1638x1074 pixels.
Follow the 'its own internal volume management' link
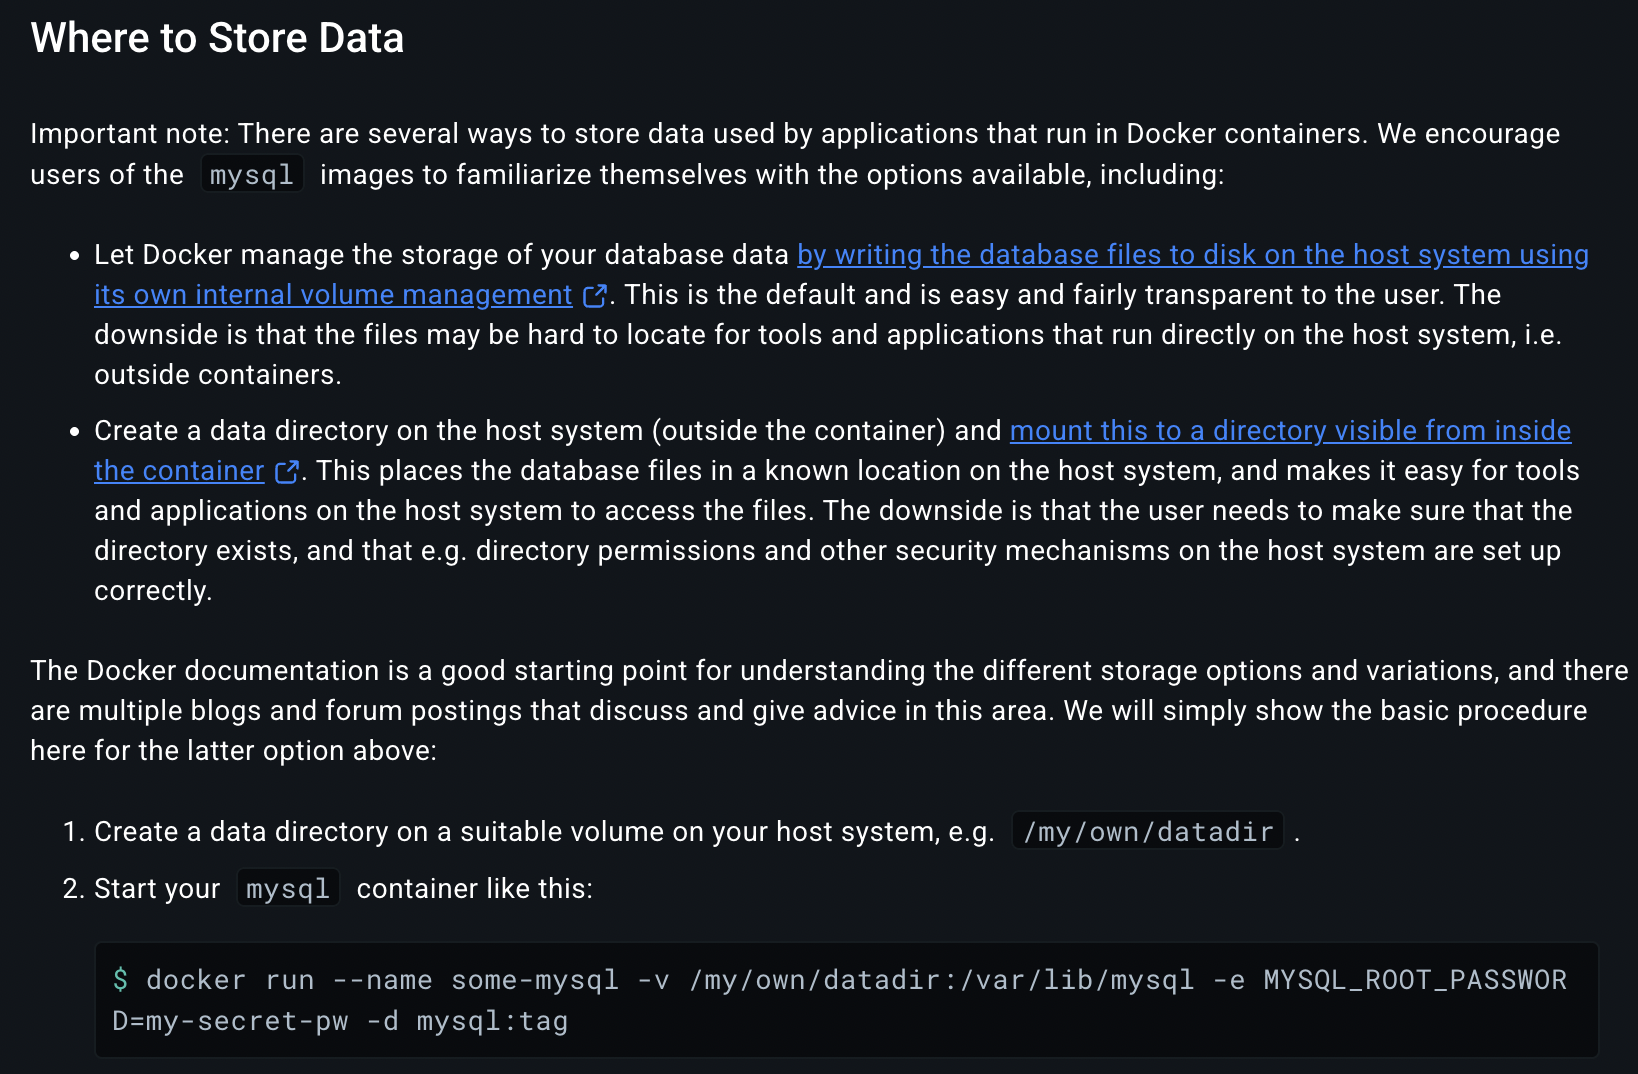click(333, 295)
